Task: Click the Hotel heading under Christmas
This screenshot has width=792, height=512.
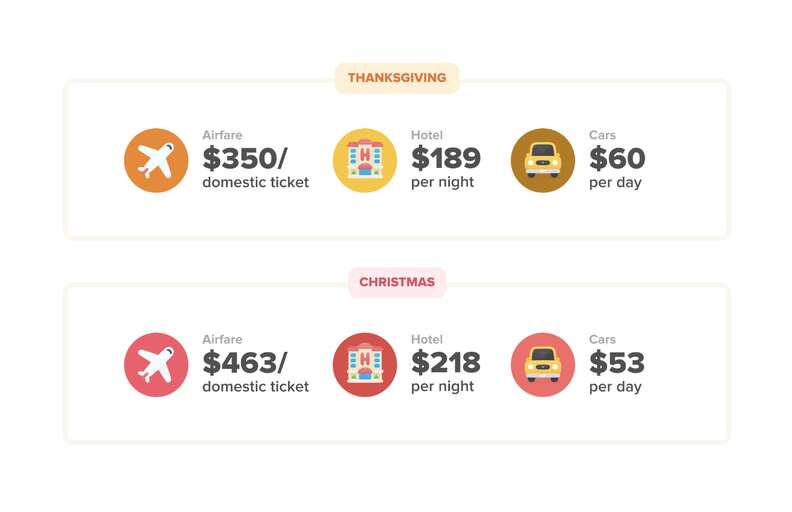Action: point(427,340)
